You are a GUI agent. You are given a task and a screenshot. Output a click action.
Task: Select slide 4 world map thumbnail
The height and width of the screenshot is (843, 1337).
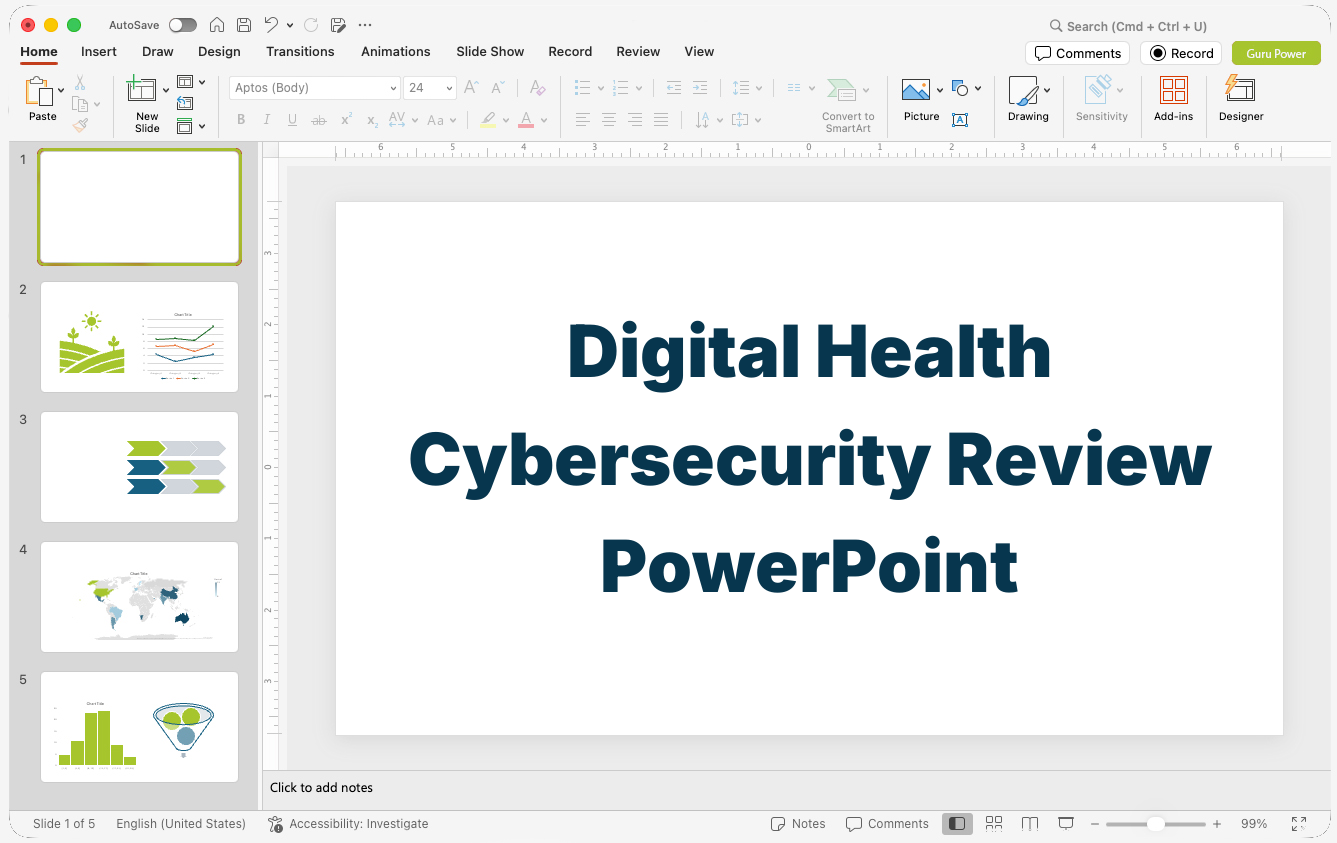(139, 597)
